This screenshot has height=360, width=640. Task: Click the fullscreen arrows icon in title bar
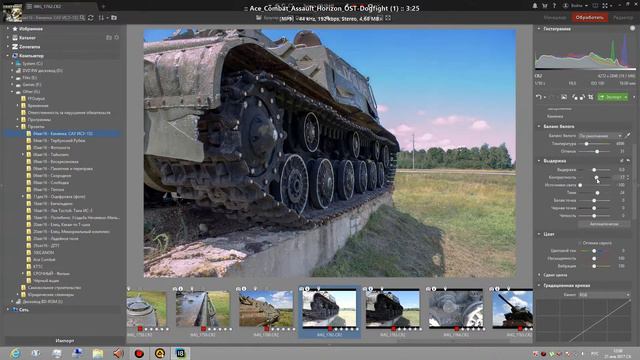(x=605, y=6)
